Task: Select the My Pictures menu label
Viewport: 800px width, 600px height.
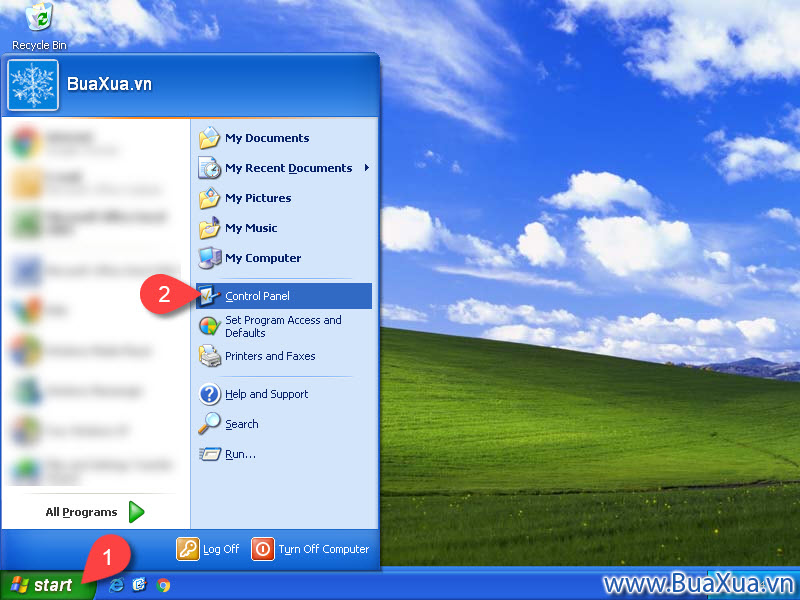Action: point(258,198)
